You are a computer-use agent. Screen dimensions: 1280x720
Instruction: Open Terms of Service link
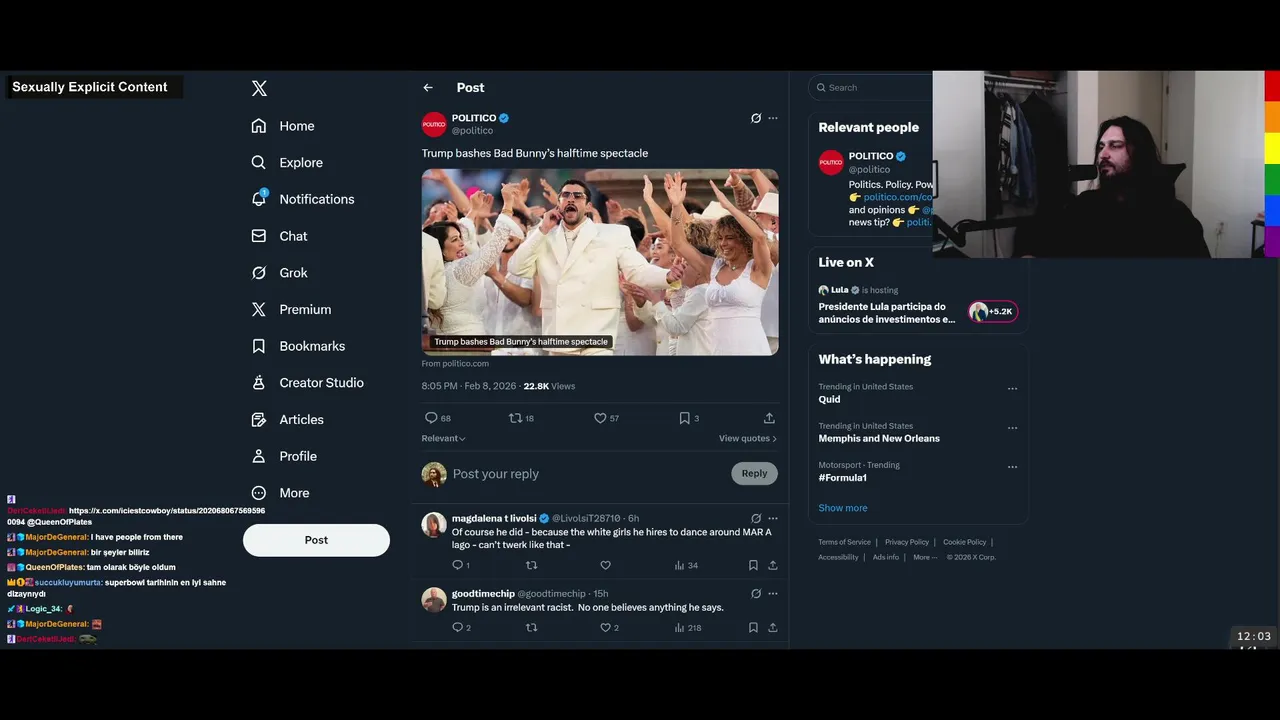click(844, 542)
